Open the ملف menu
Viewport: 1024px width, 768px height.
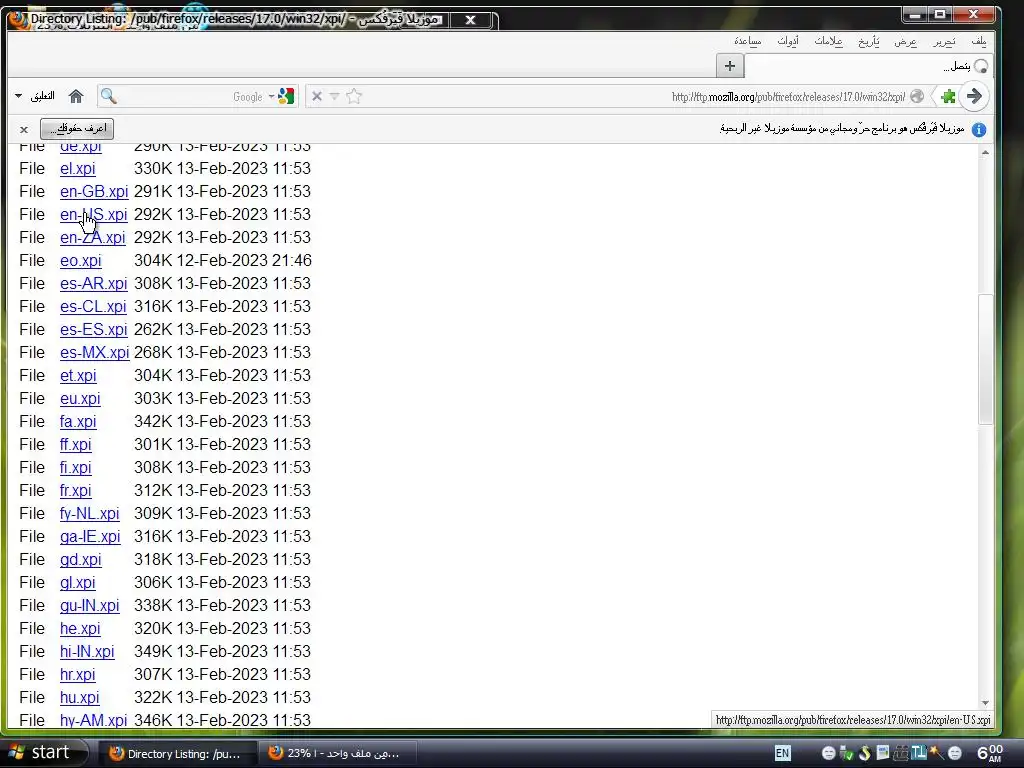click(978, 41)
